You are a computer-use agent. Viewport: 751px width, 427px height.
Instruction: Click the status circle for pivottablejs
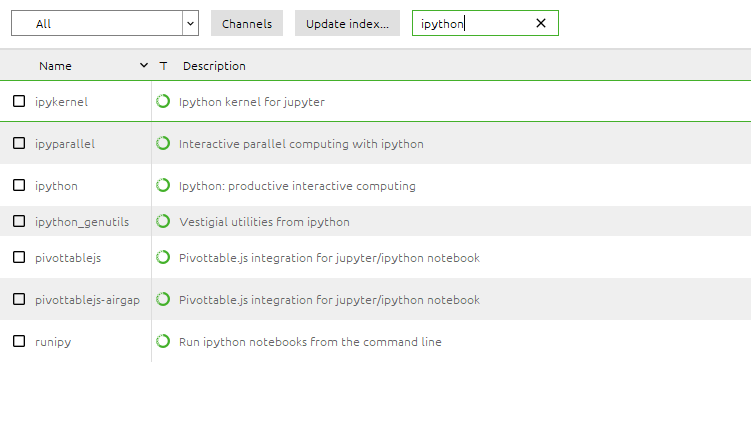163,257
